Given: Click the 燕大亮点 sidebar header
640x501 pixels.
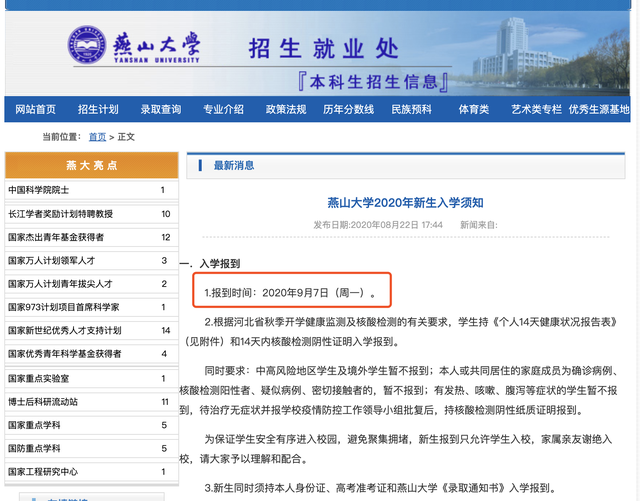Looking at the screenshot, I should coord(92,165).
